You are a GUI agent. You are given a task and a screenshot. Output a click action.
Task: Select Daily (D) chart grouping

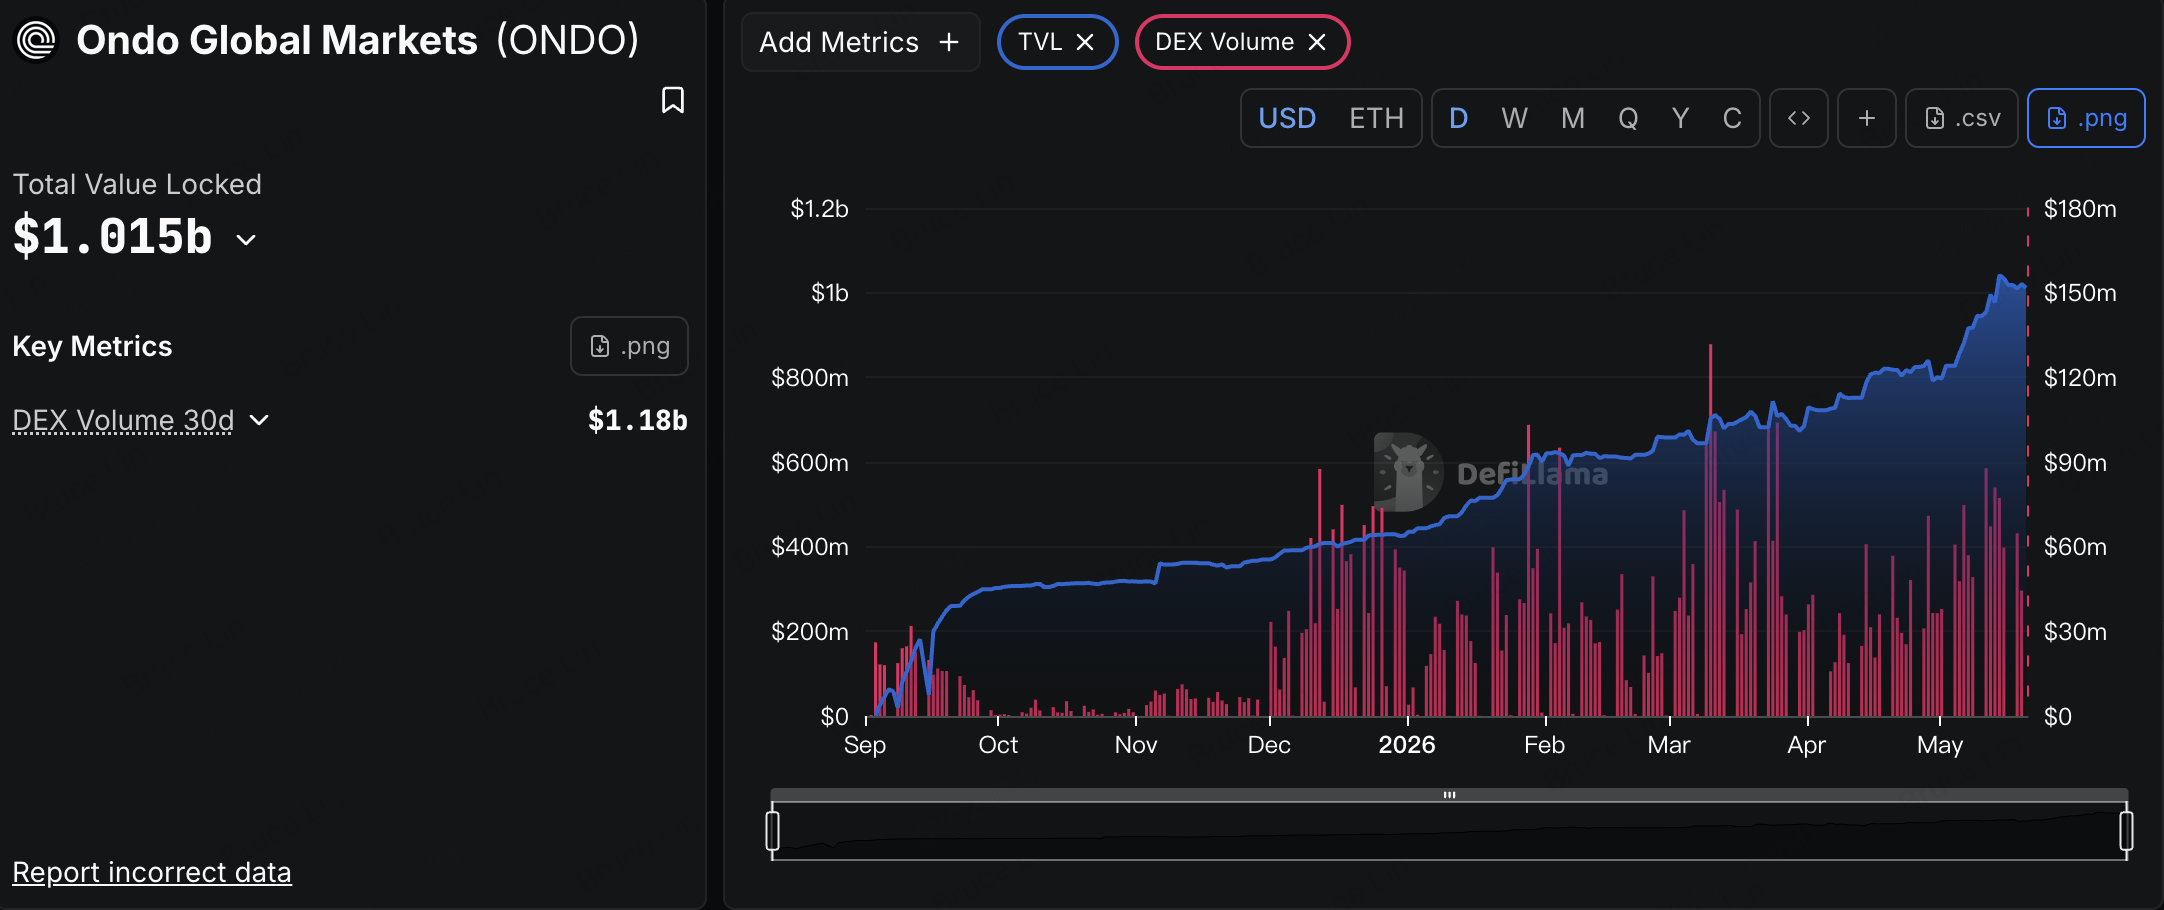[1459, 118]
